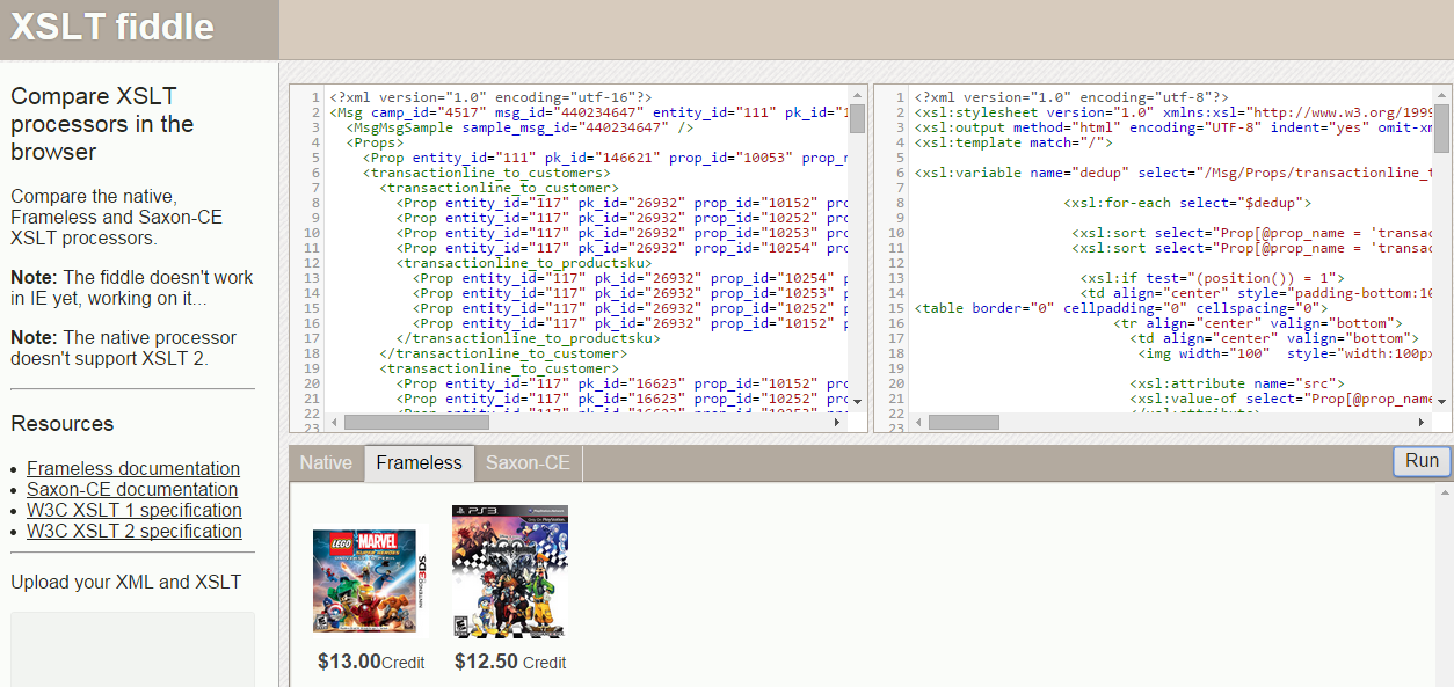Click the upload box under Upload your XML
The image size is (1454, 687).
(x=132, y=650)
